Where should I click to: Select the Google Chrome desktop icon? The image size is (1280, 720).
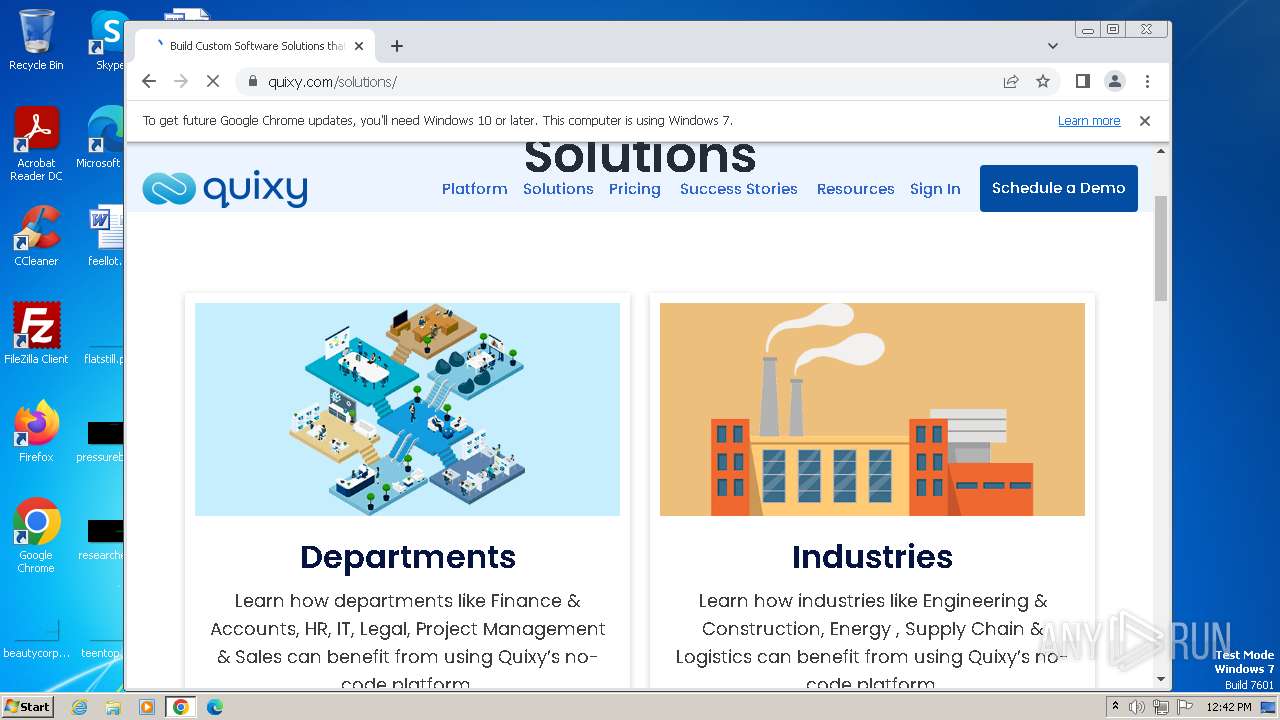coord(36,536)
